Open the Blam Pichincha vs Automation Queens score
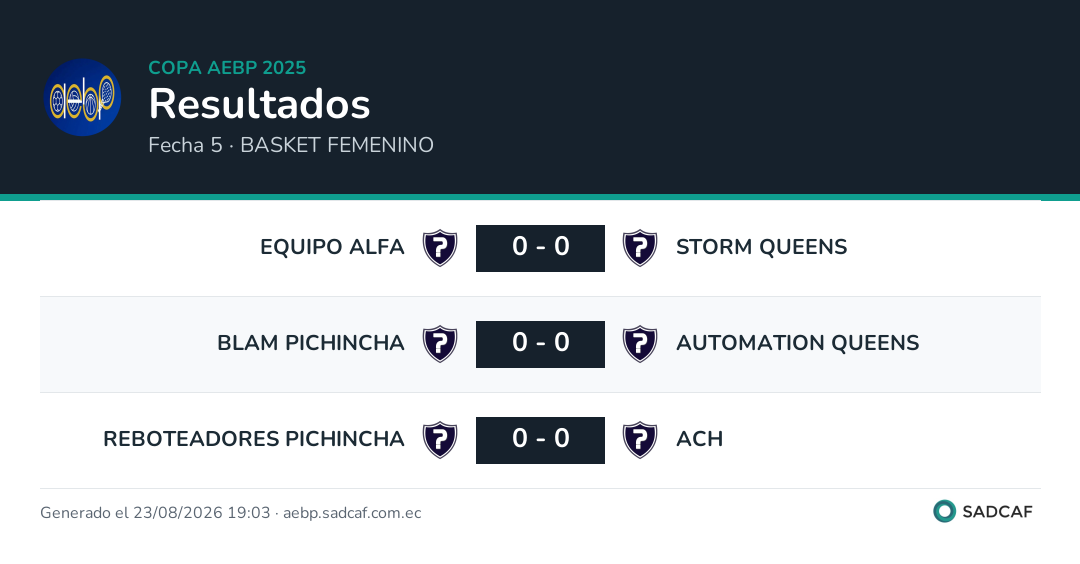Image resolution: width=1080 pixels, height=564 pixels. click(x=541, y=344)
